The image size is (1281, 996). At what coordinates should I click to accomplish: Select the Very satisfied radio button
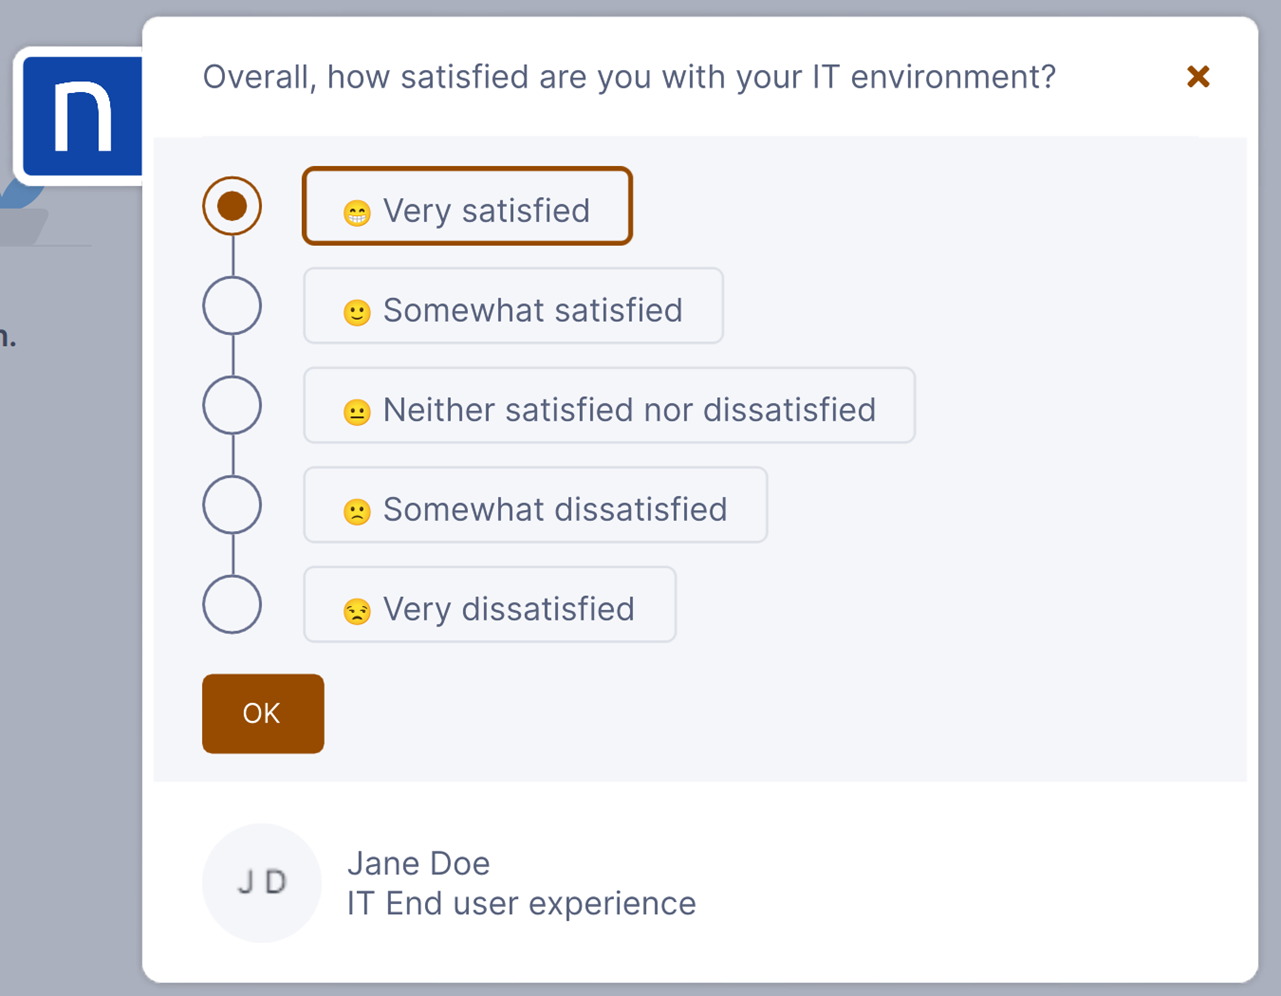(x=232, y=206)
